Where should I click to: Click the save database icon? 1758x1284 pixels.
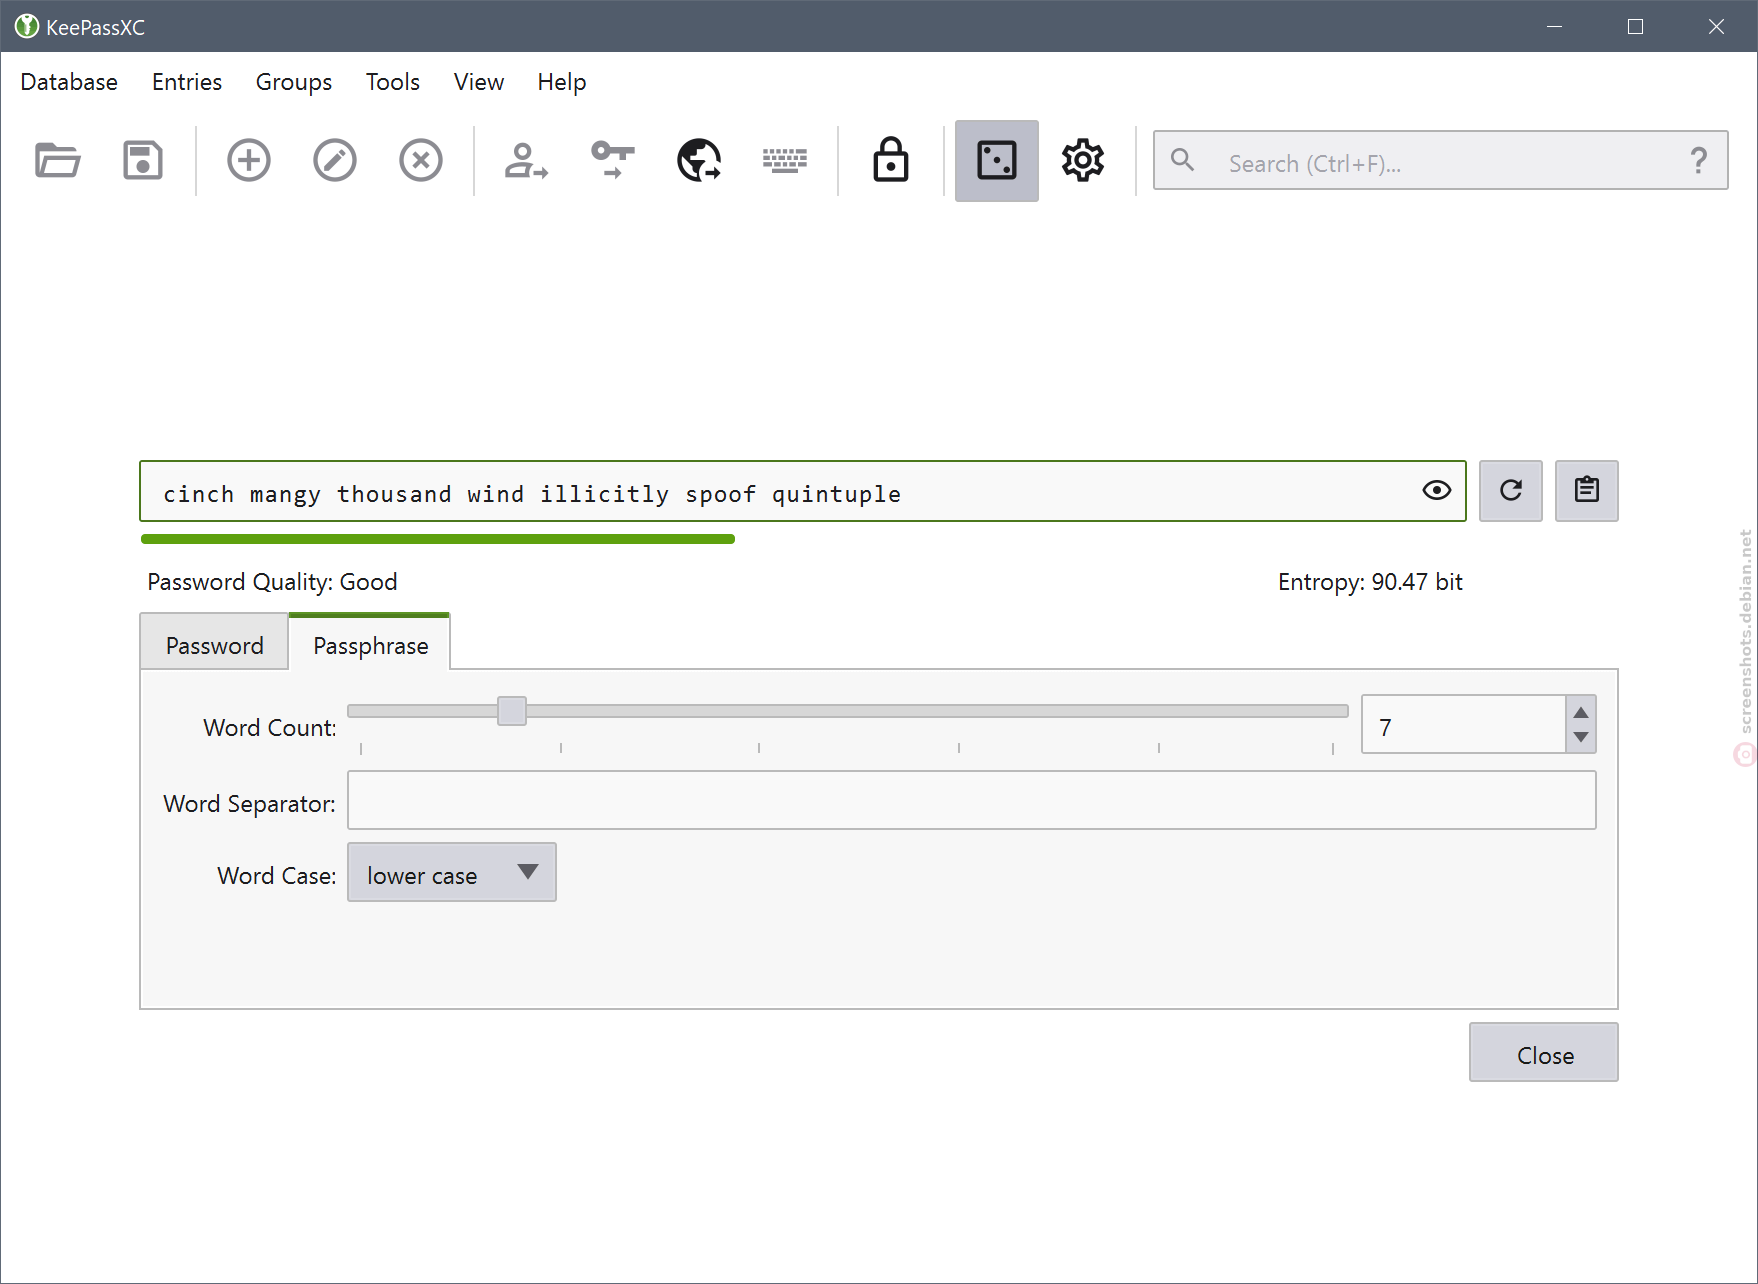[143, 160]
